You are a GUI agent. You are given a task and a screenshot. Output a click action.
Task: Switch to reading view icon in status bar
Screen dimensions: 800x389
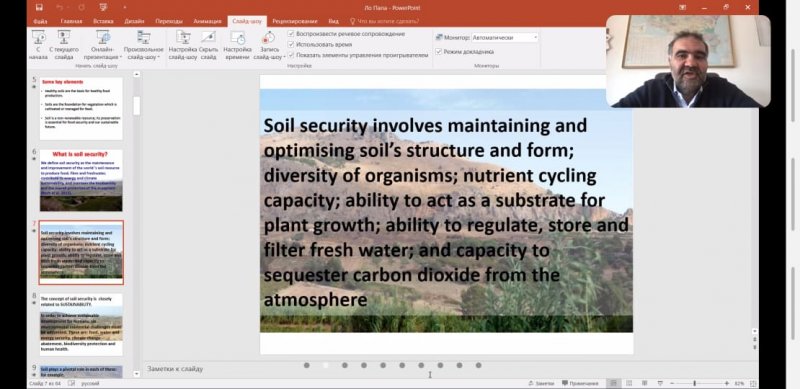644,383
